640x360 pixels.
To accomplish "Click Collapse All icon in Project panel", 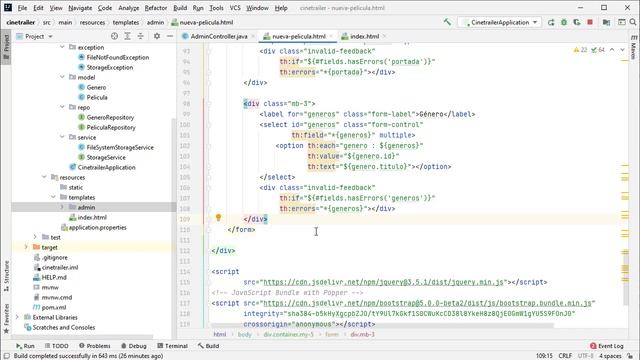I will (140, 36).
